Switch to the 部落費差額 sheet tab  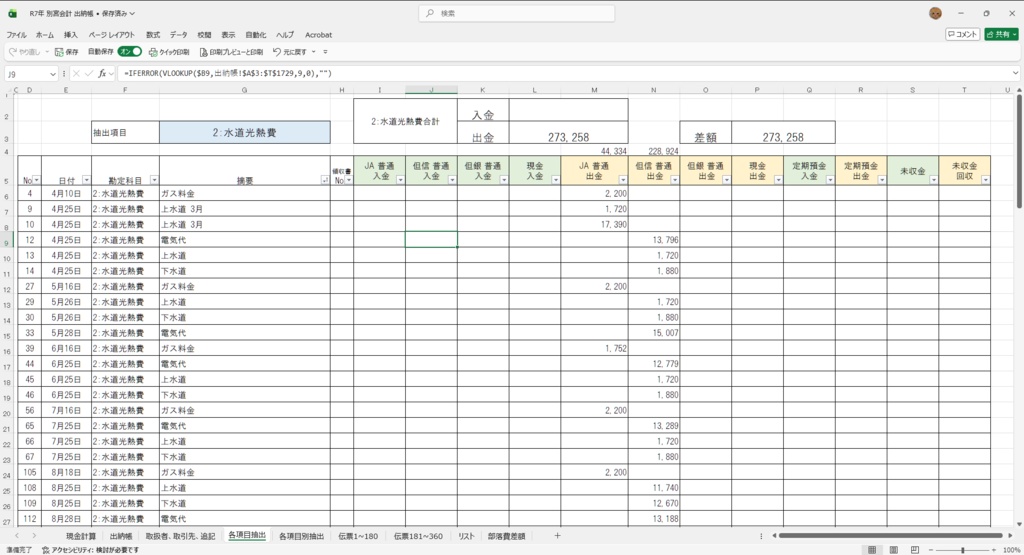pos(506,536)
